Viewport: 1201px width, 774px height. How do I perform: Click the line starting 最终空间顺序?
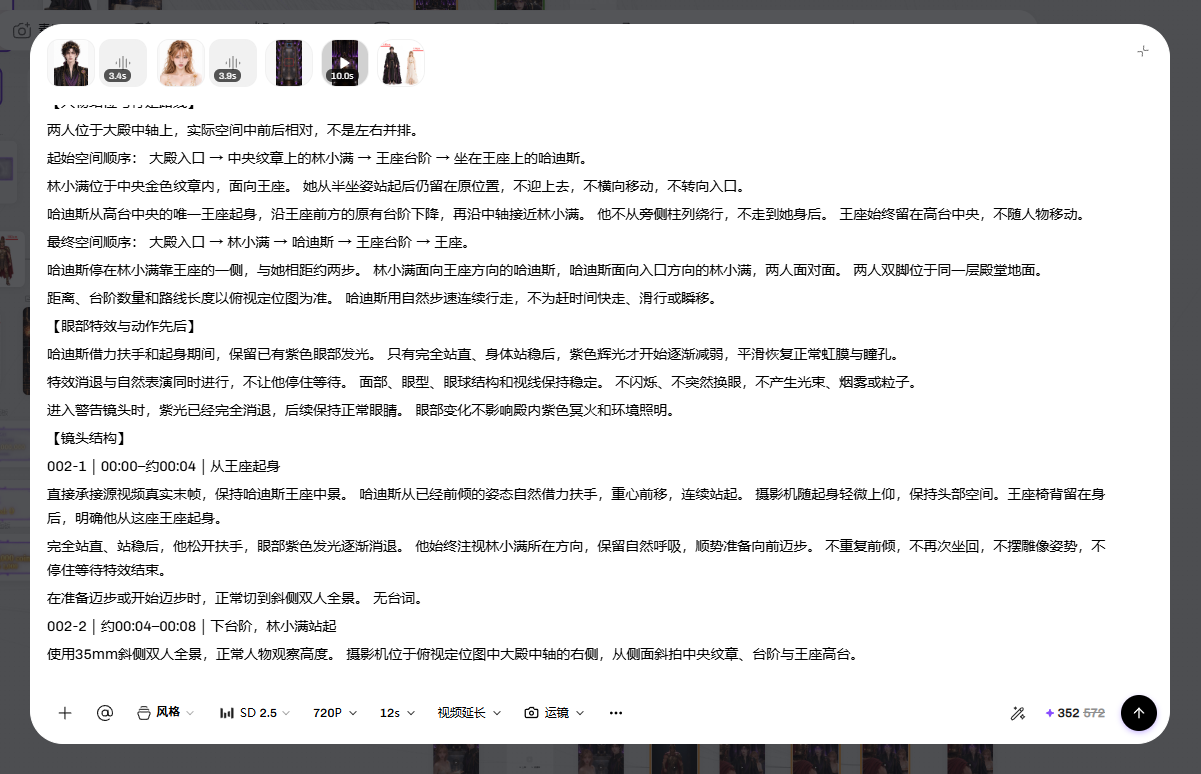tap(258, 242)
